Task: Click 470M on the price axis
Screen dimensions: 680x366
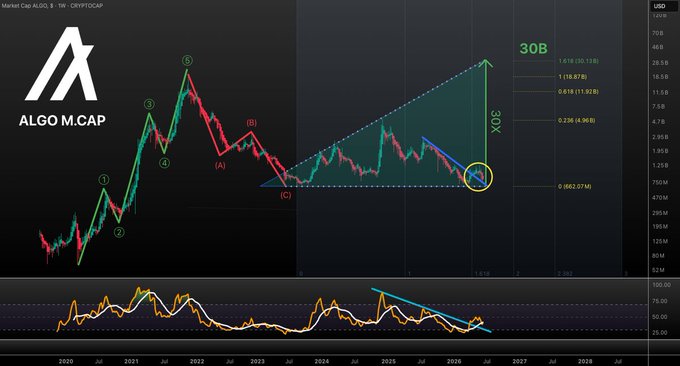Action: 660,198
